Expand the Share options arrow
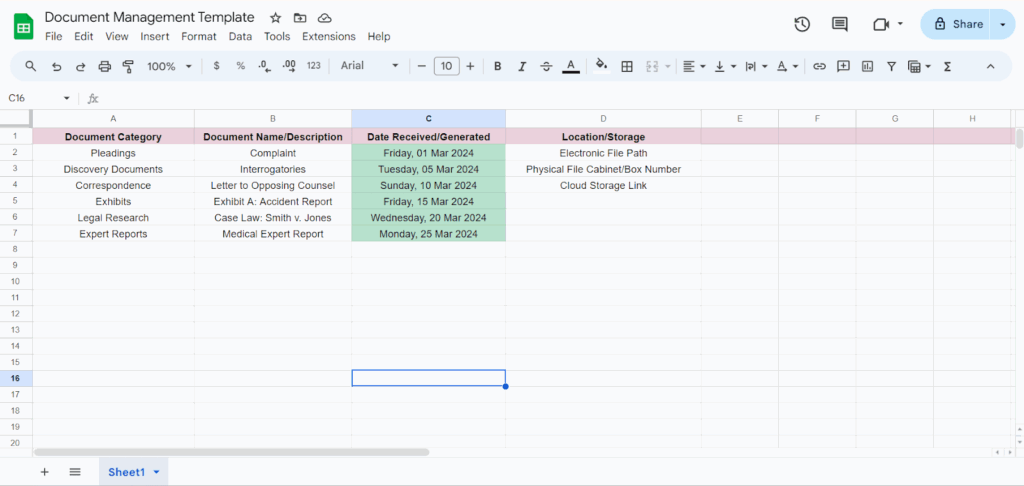The width and height of the screenshot is (1024, 486). (1003, 24)
